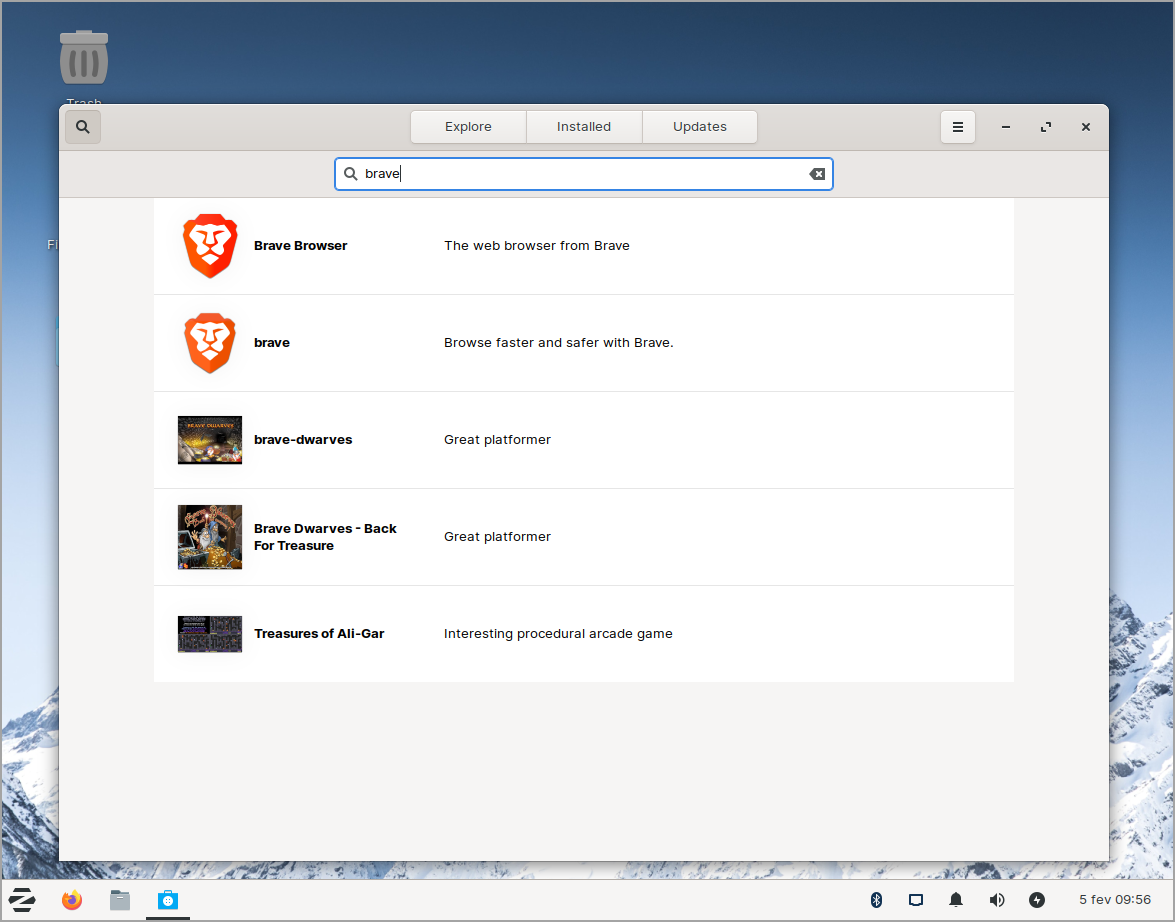Select the brave-dwarves result name

click(x=303, y=440)
